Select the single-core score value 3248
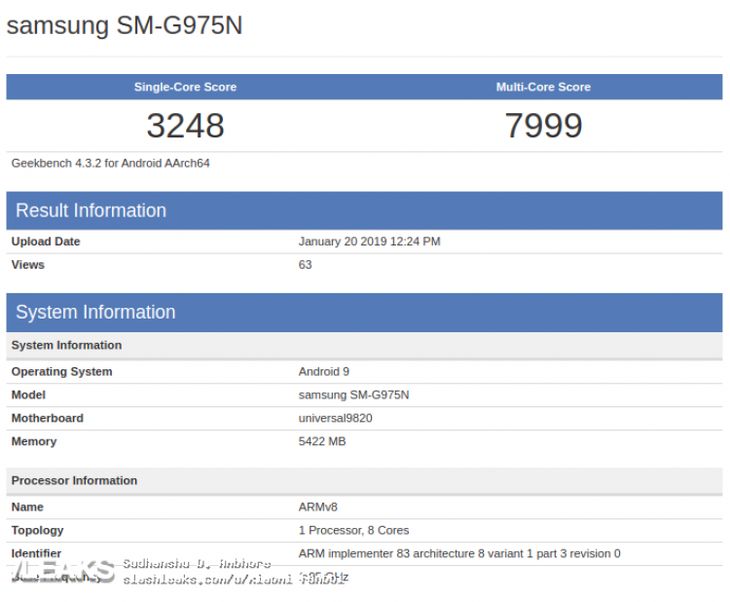 point(185,126)
